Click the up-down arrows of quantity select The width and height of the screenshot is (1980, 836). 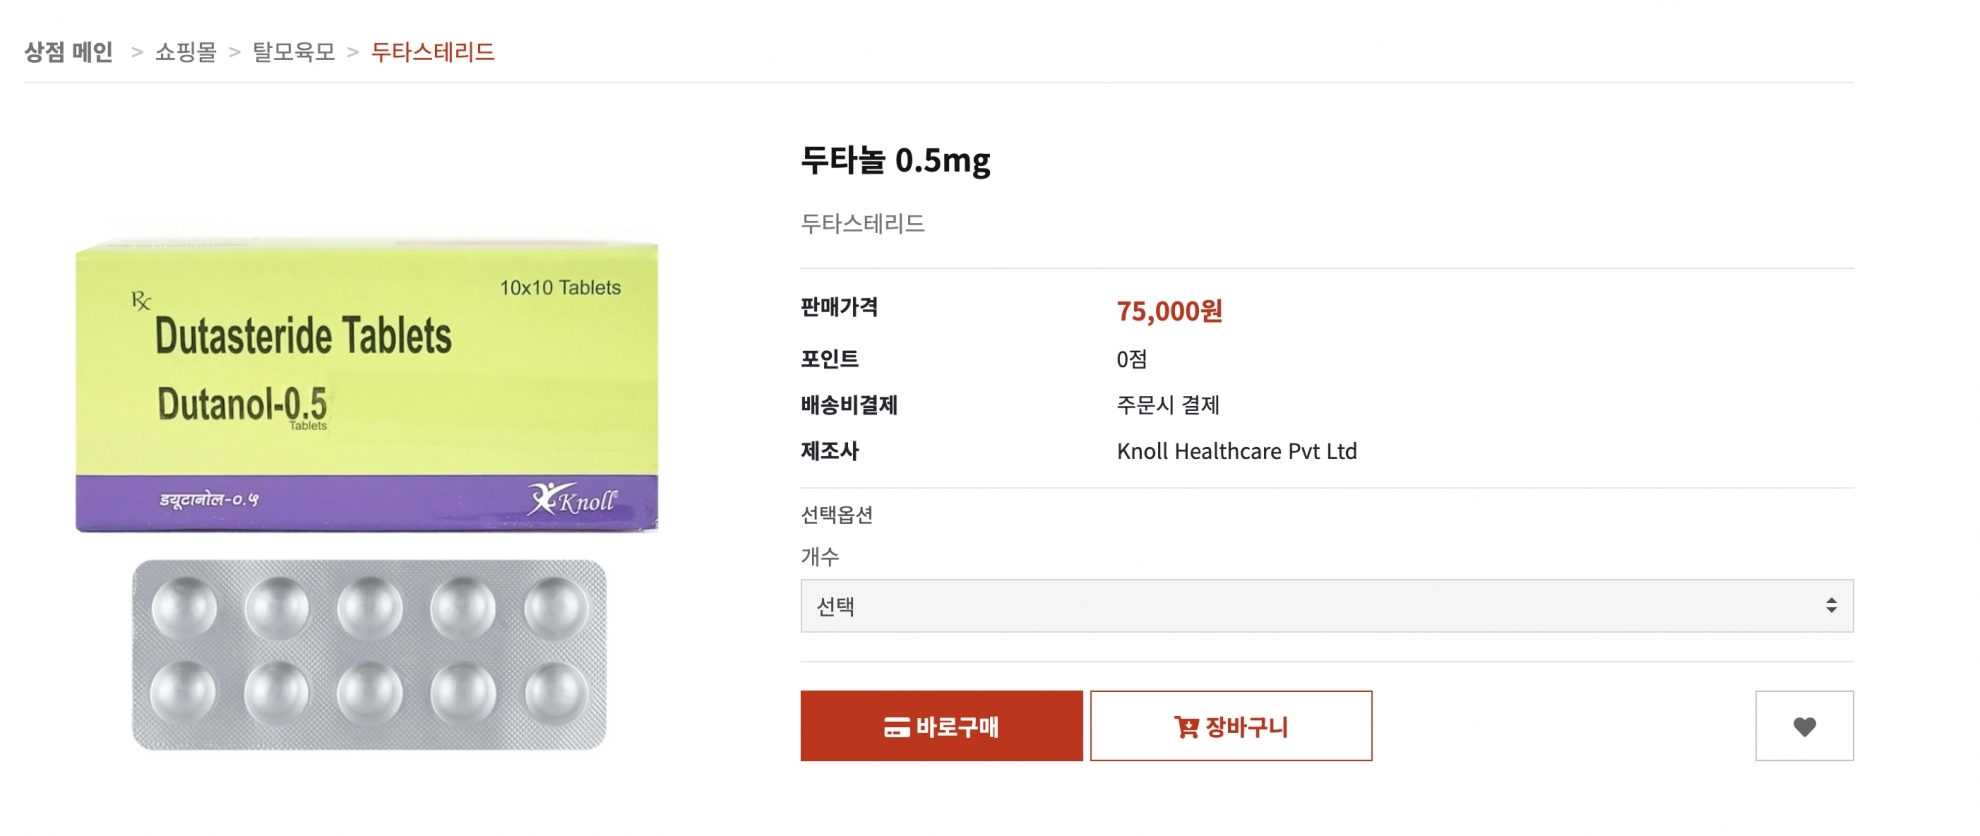tap(1830, 606)
